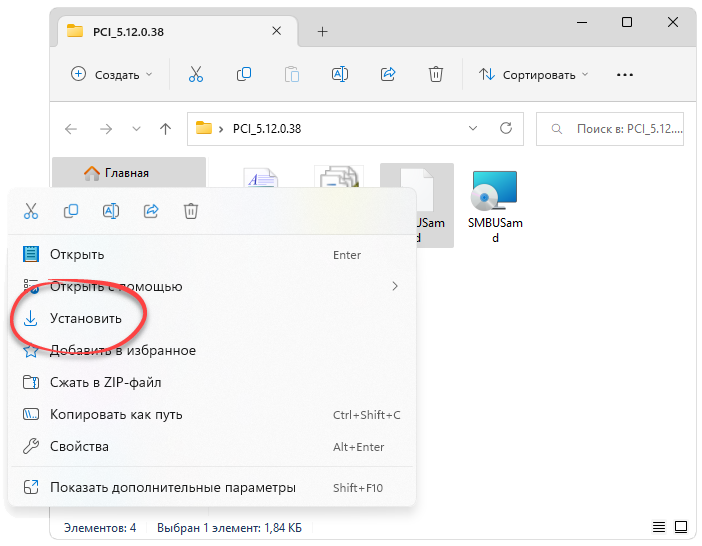Minimize the Explorer window

point(582,22)
